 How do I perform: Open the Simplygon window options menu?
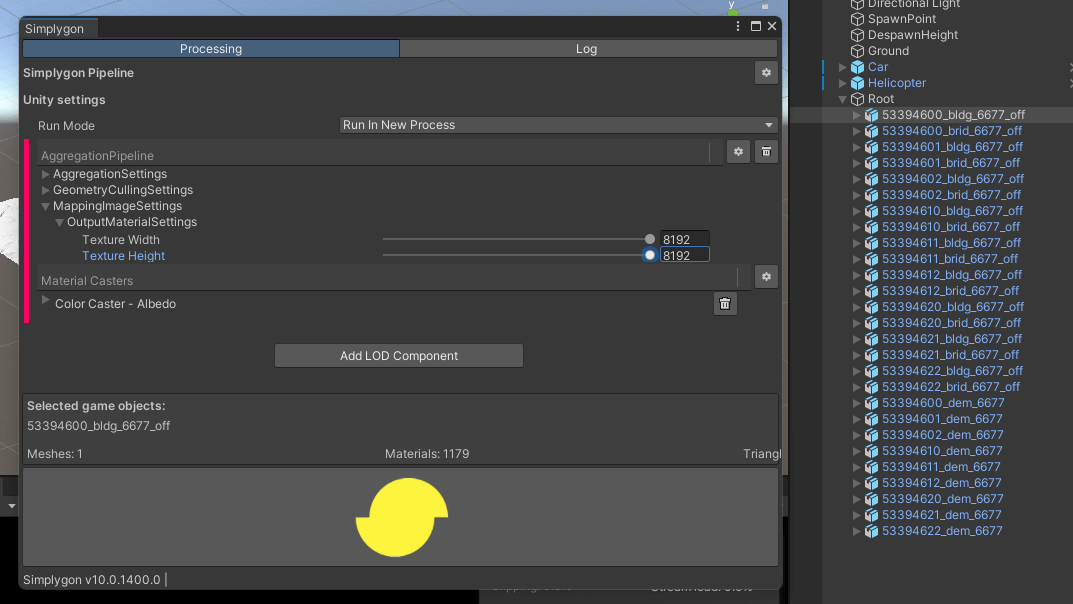[738, 26]
